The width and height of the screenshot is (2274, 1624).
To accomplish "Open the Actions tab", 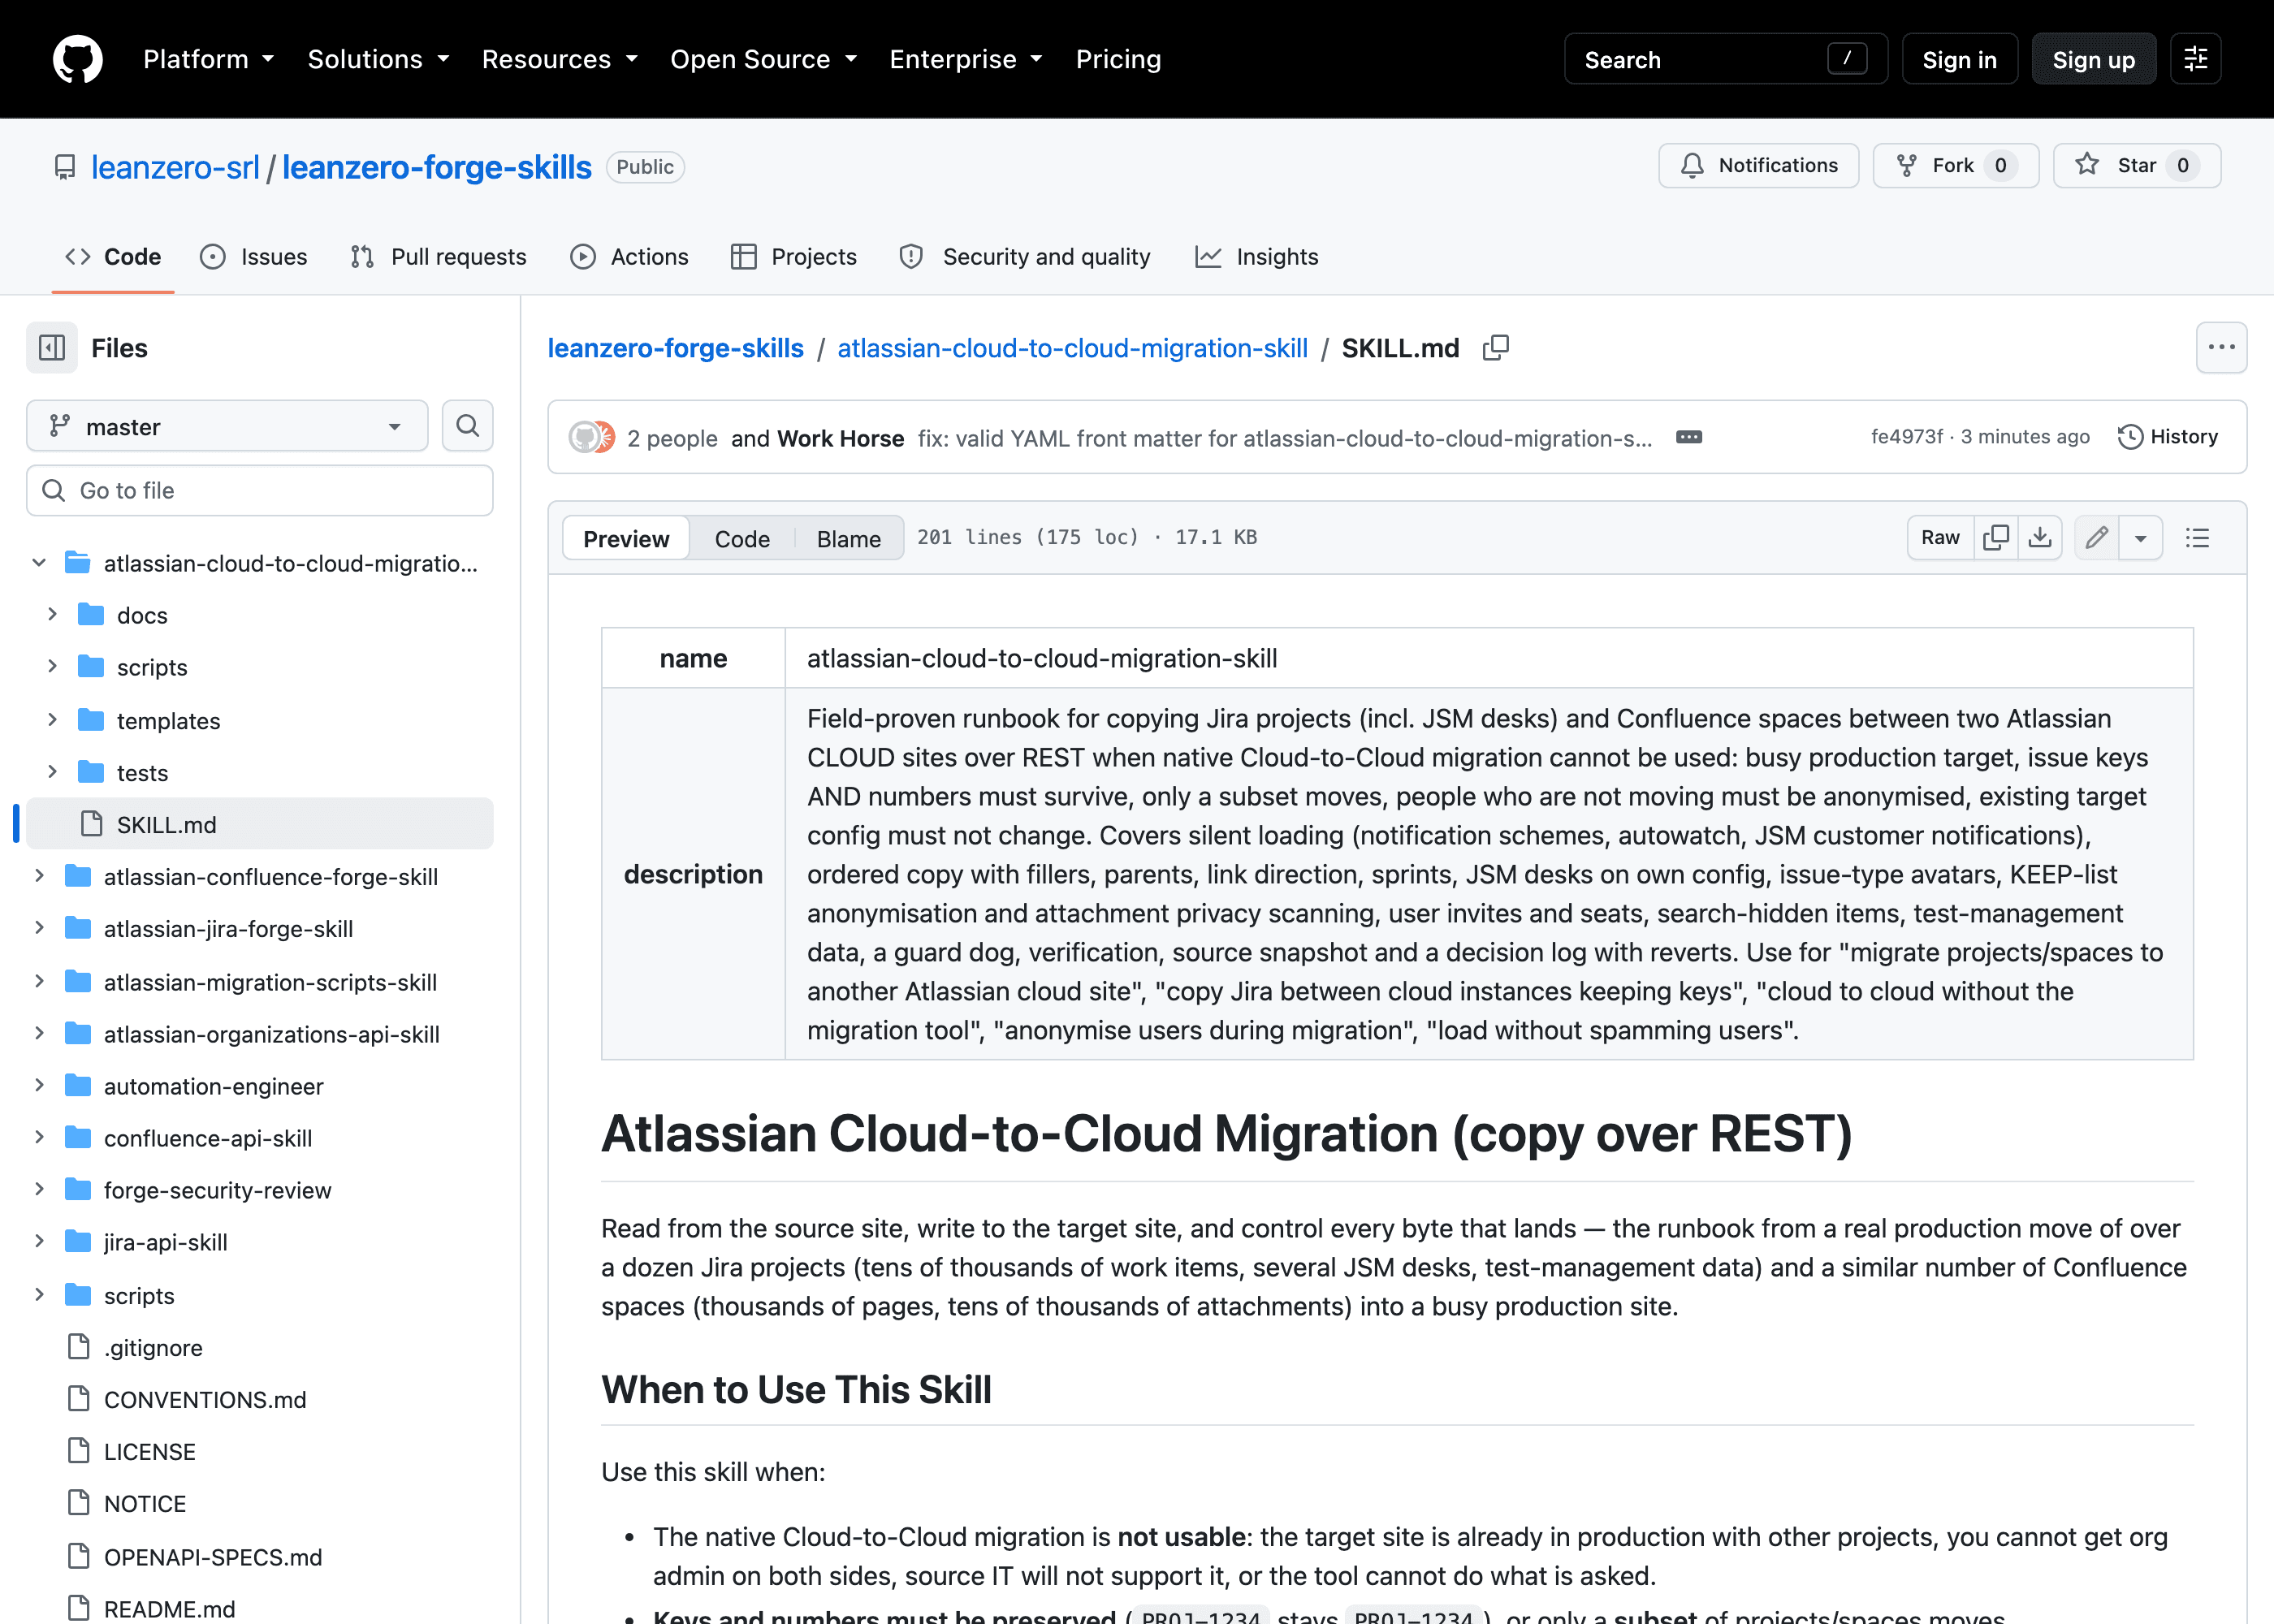I will (629, 257).
